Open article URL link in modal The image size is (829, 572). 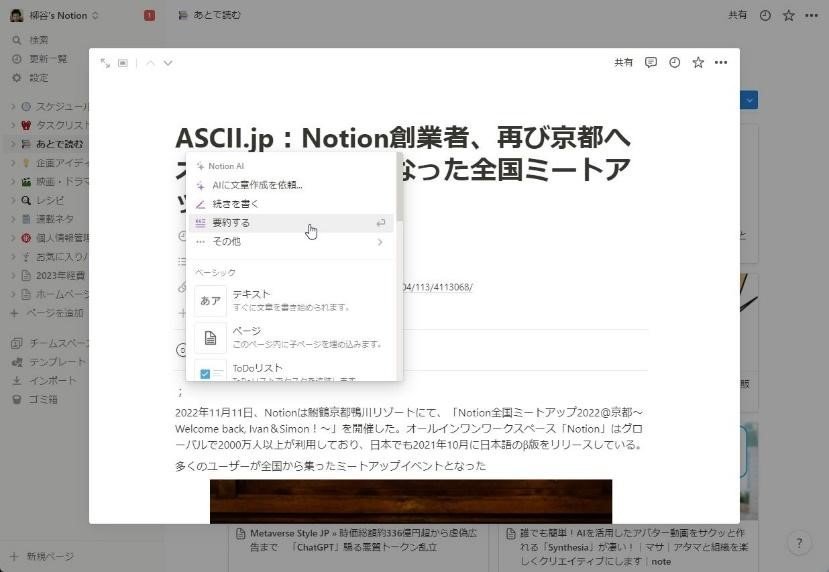pyautogui.click(x=438, y=287)
